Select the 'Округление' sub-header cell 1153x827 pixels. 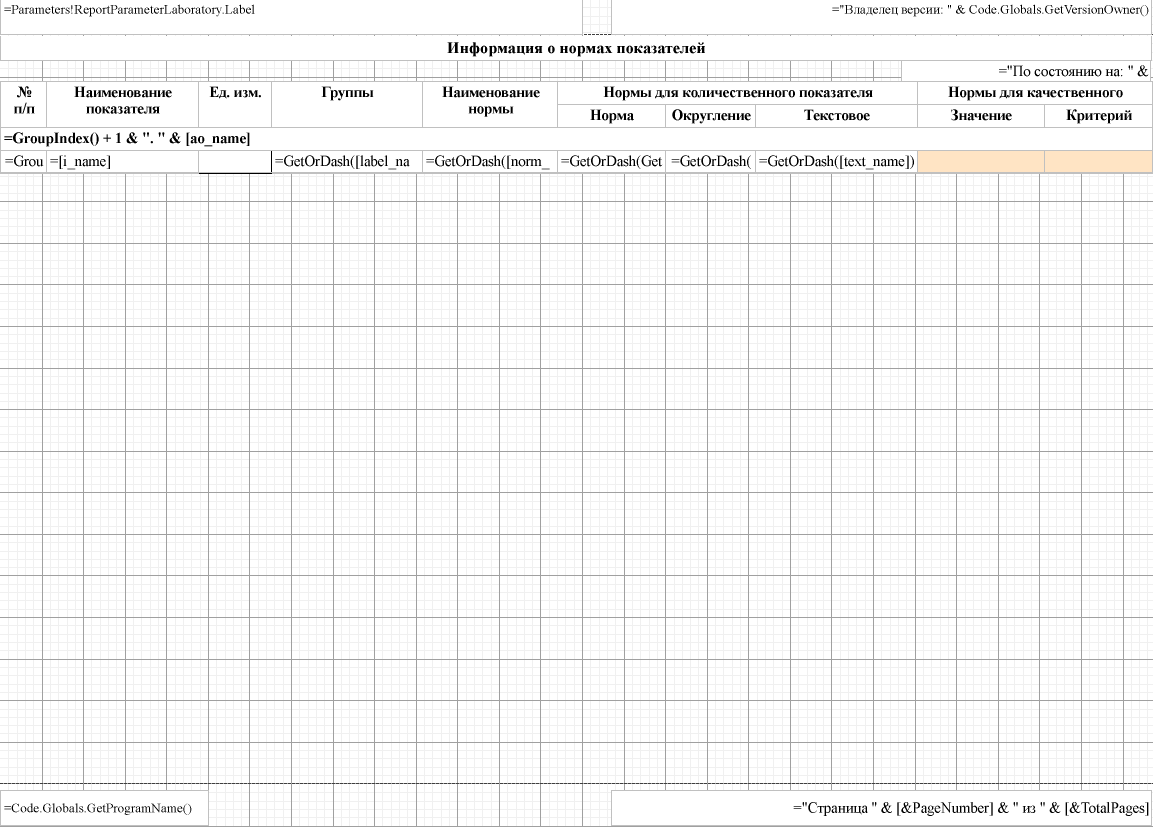pyautogui.click(x=711, y=116)
